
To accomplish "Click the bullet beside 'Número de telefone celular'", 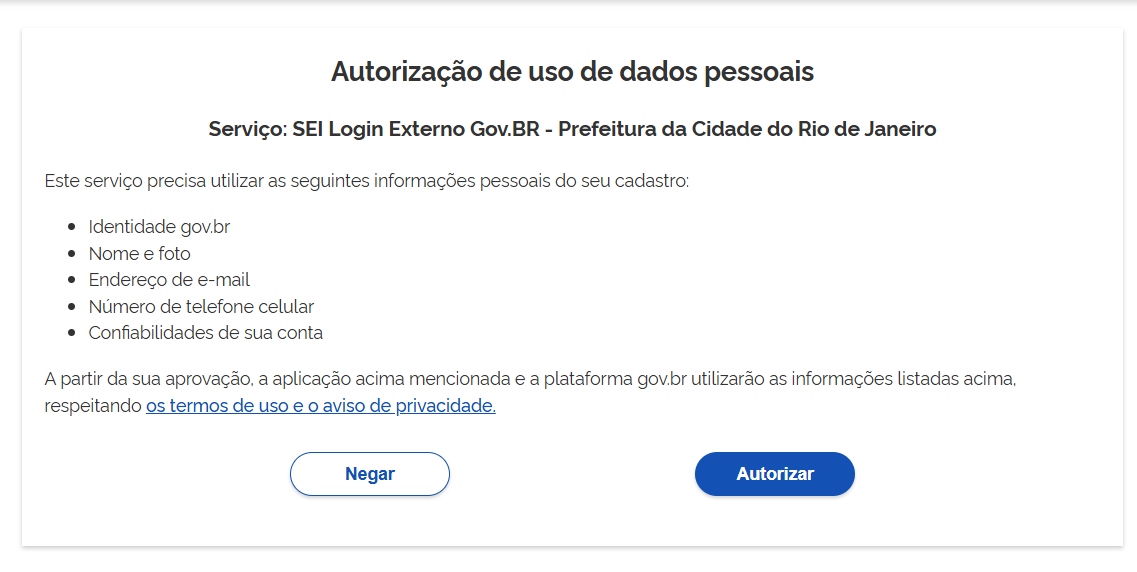I will point(72,307).
